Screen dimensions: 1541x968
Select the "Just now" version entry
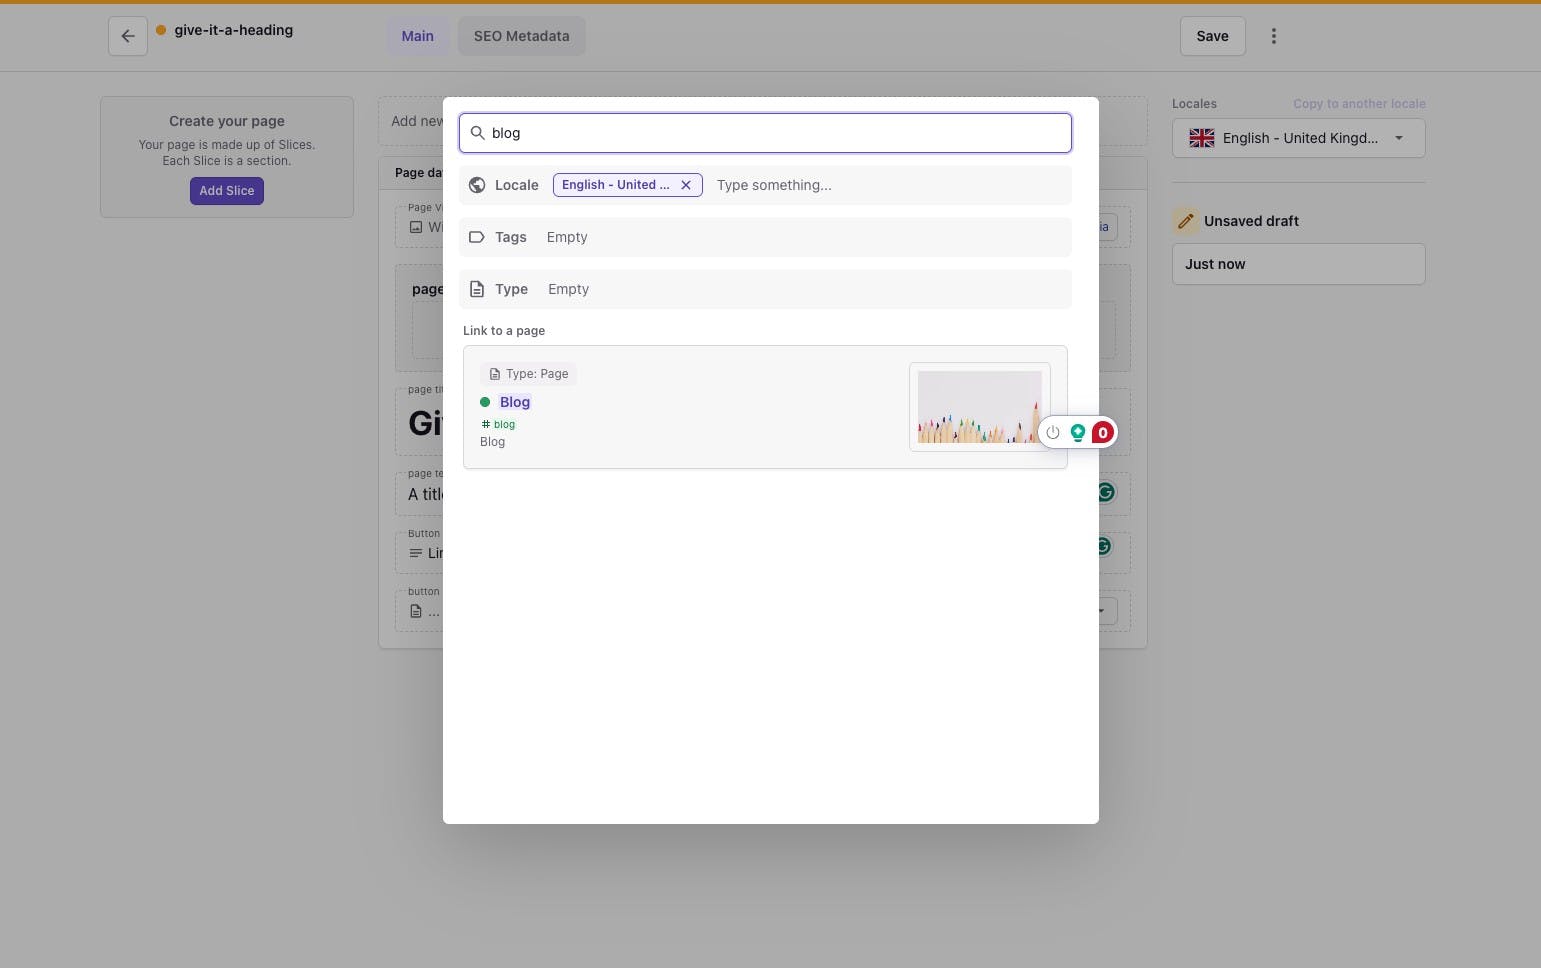[x=1299, y=264]
